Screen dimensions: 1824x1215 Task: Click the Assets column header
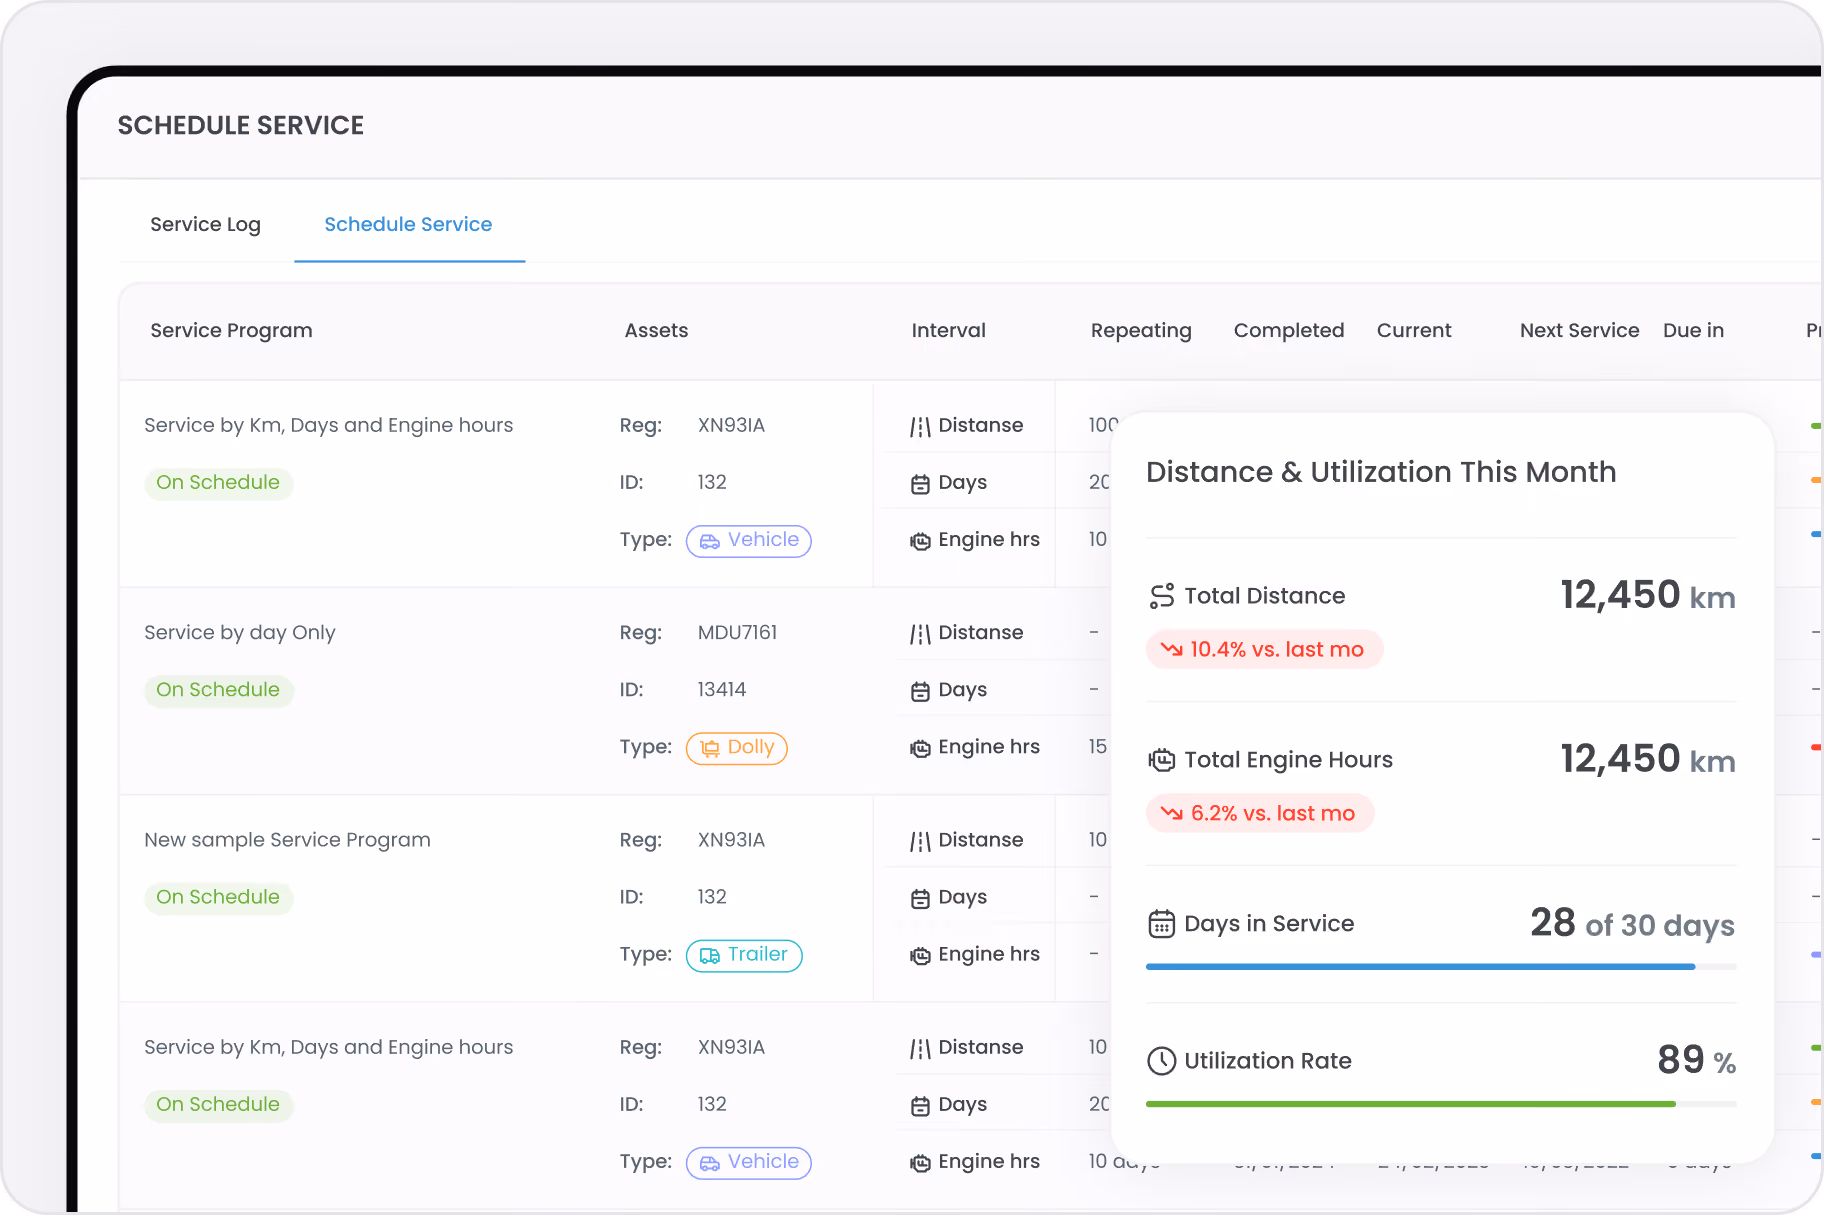tap(656, 330)
